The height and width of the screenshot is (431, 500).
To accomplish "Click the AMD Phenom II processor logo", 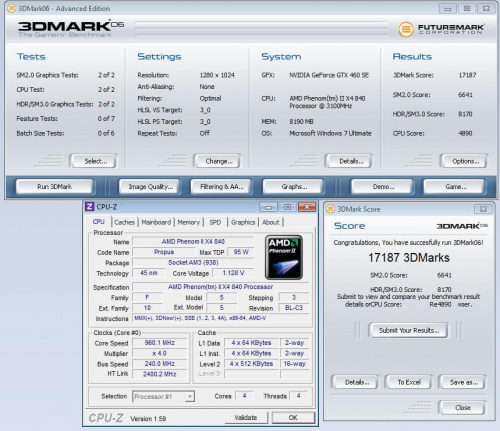I will [284, 258].
